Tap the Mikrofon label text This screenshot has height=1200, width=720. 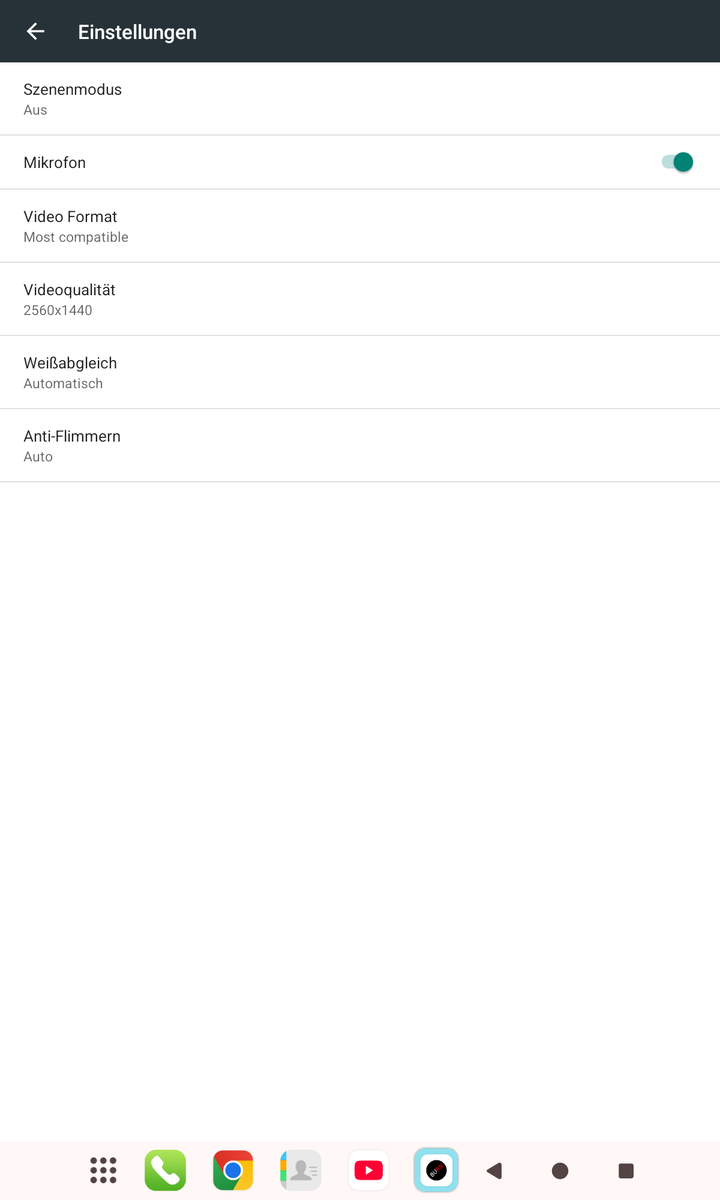click(55, 162)
